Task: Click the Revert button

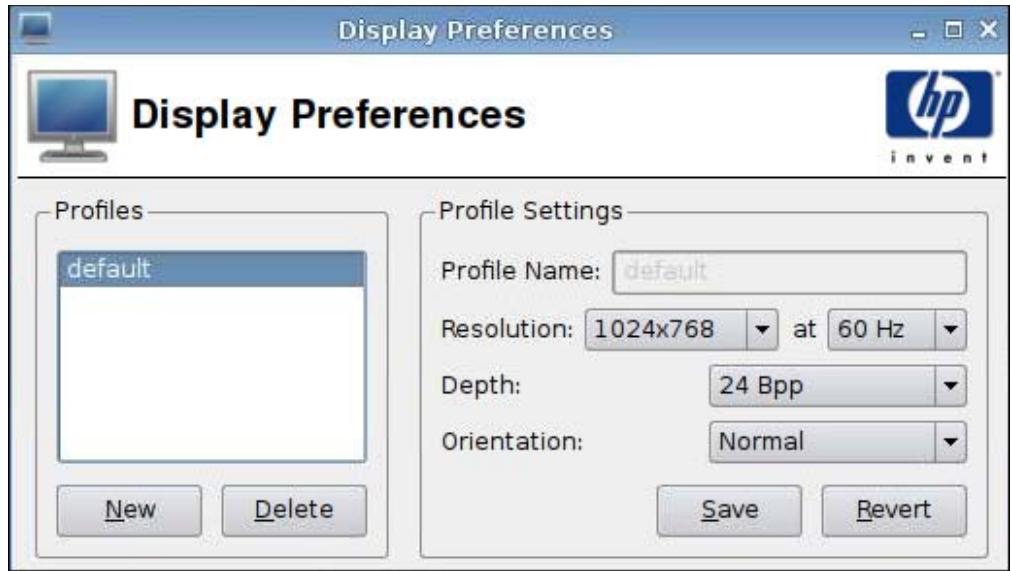Action: (894, 510)
